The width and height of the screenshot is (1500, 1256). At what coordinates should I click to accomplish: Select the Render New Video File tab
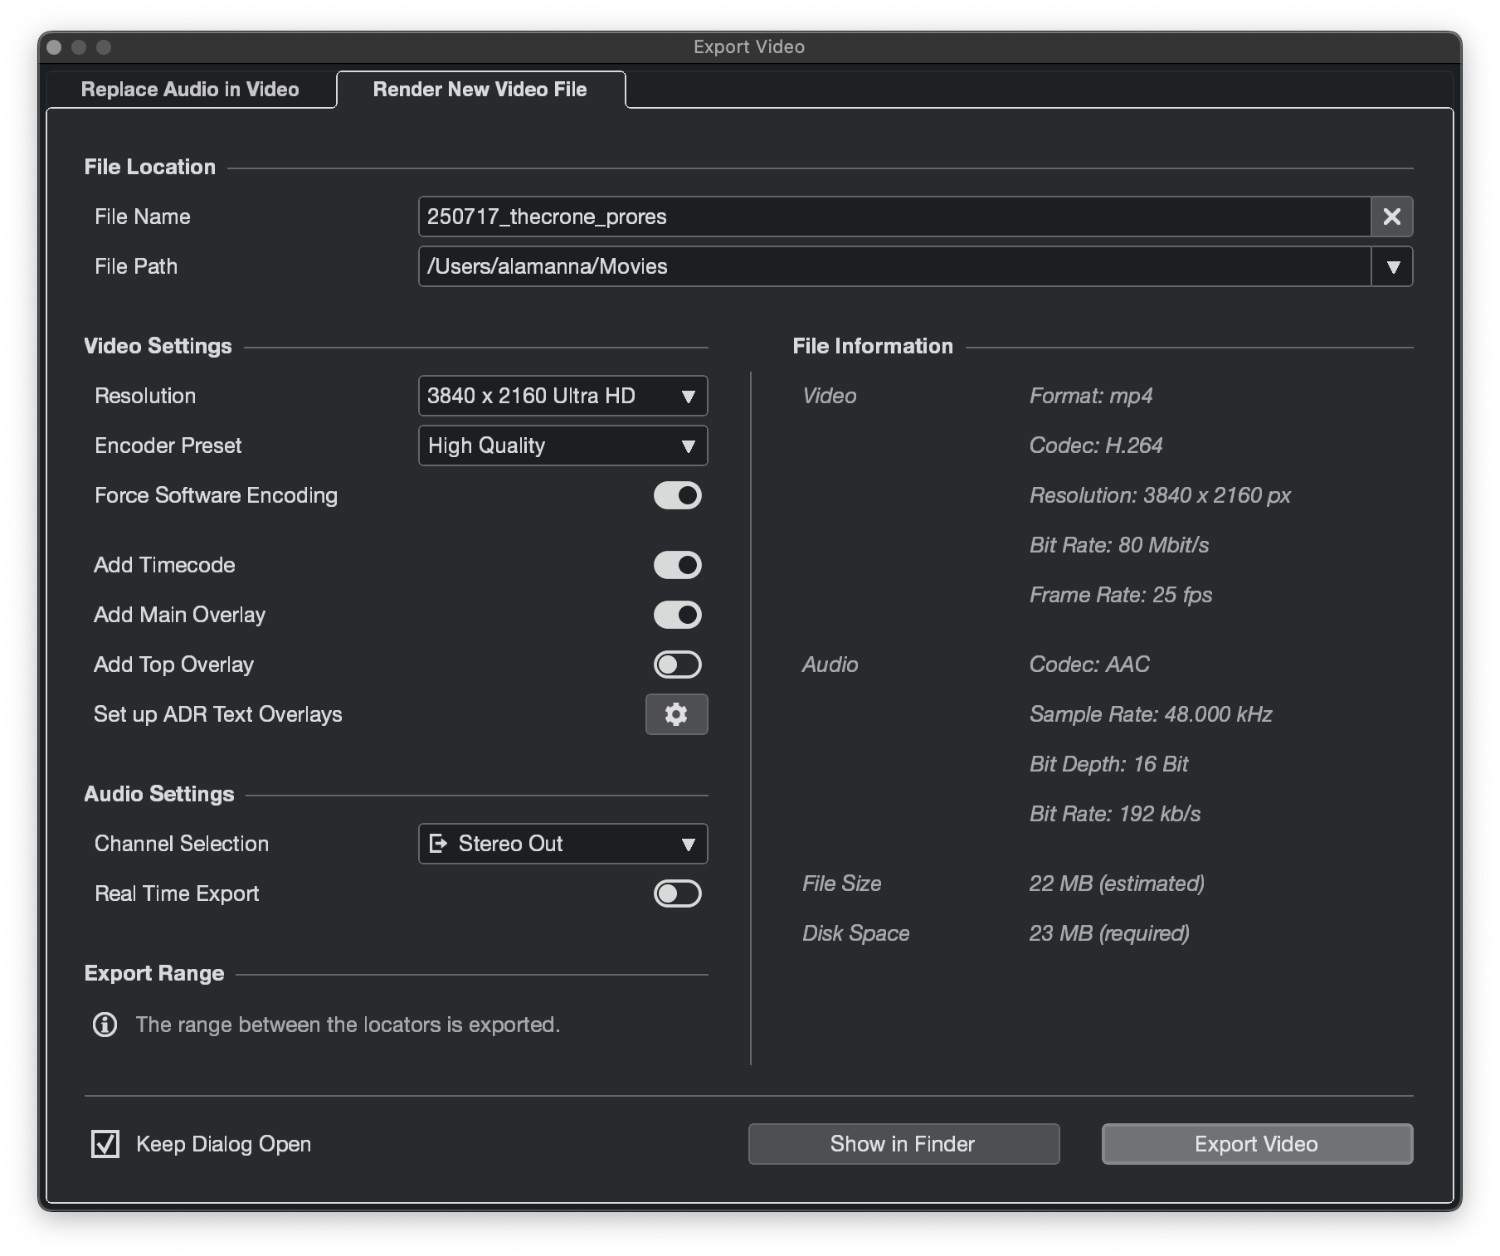pos(480,89)
